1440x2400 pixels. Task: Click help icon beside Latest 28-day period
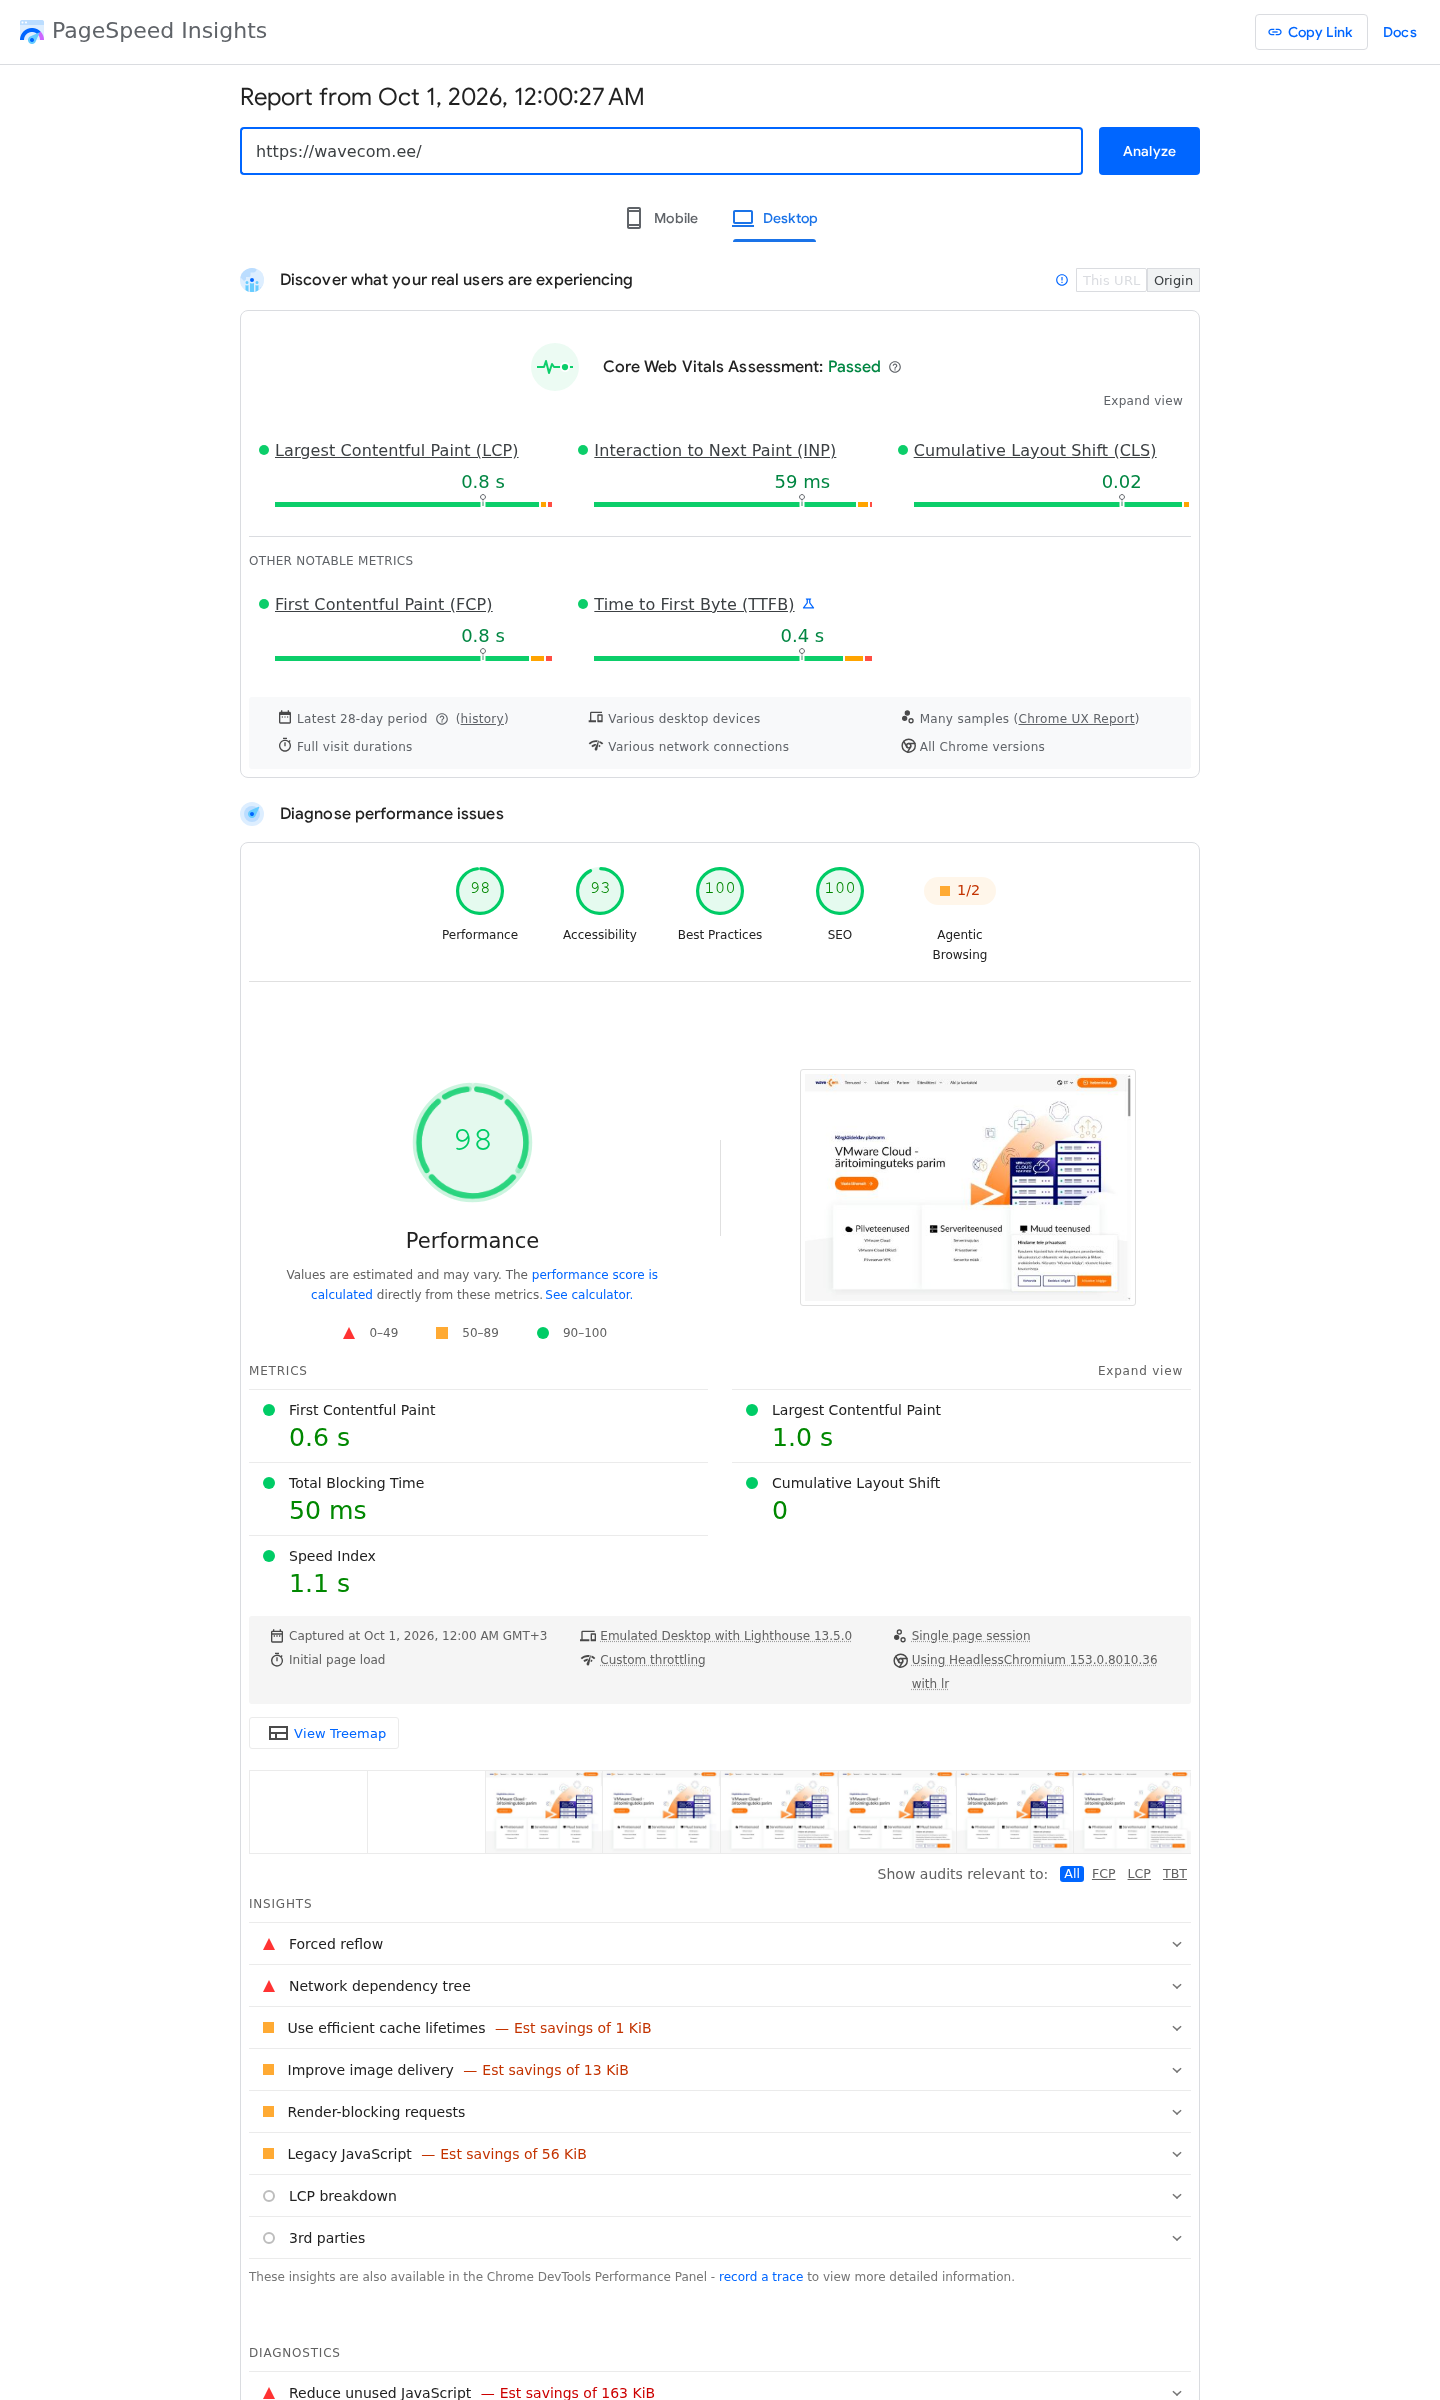442,719
